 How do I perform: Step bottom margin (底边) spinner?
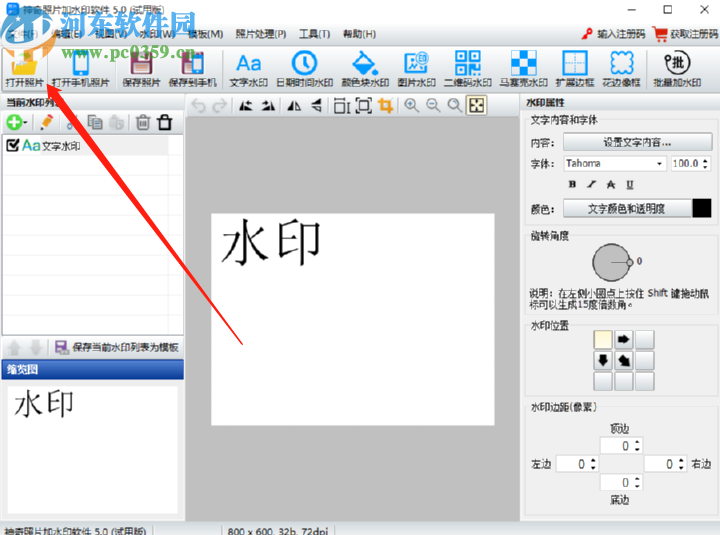point(637,482)
